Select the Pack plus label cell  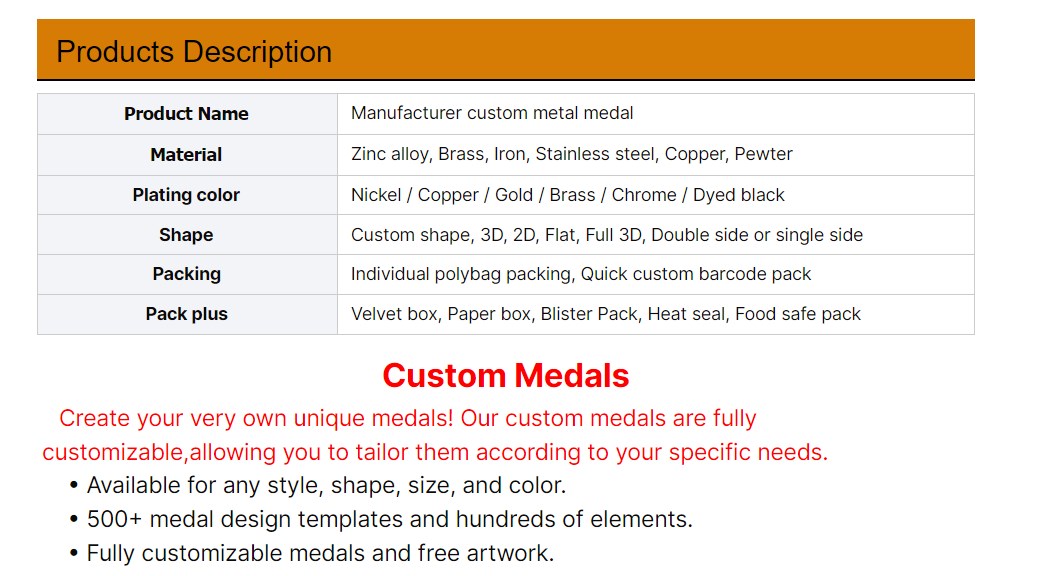click(187, 314)
